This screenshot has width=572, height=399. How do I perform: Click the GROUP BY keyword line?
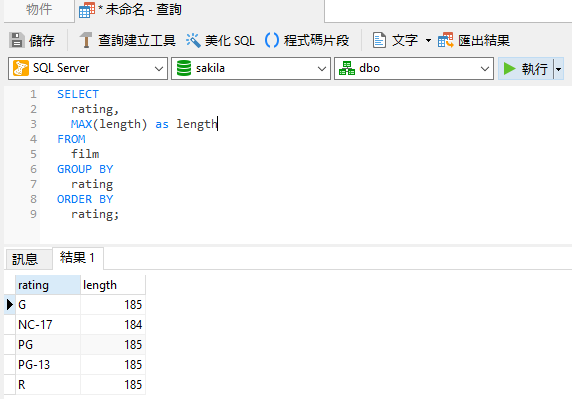tap(85, 169)
